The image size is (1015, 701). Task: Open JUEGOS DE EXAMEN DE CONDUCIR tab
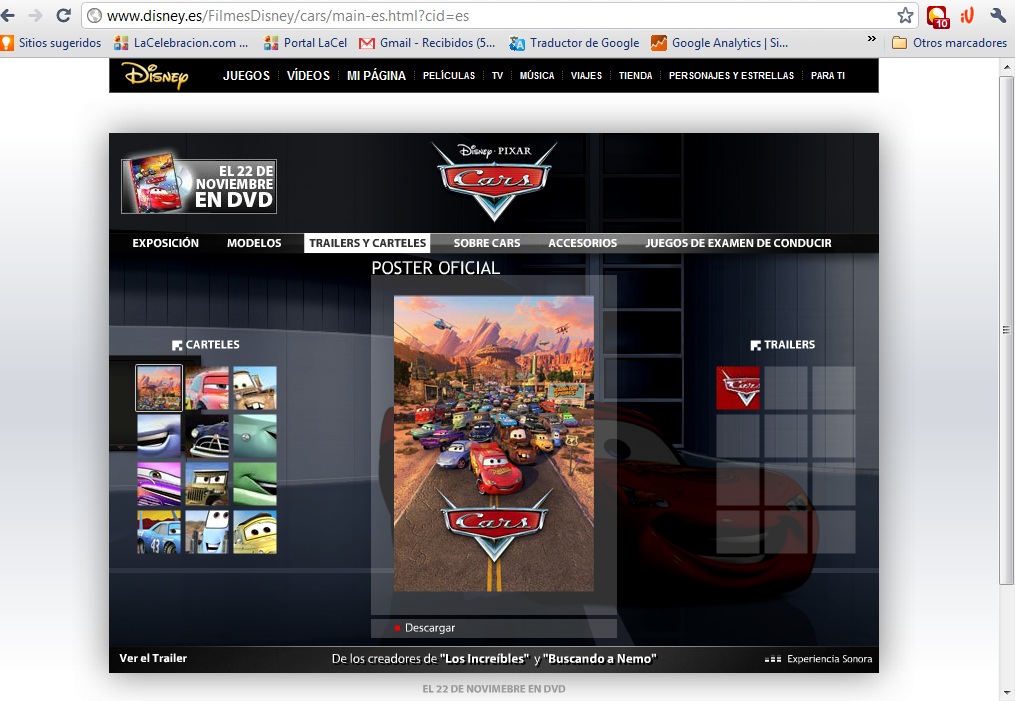tap(738, 243)
